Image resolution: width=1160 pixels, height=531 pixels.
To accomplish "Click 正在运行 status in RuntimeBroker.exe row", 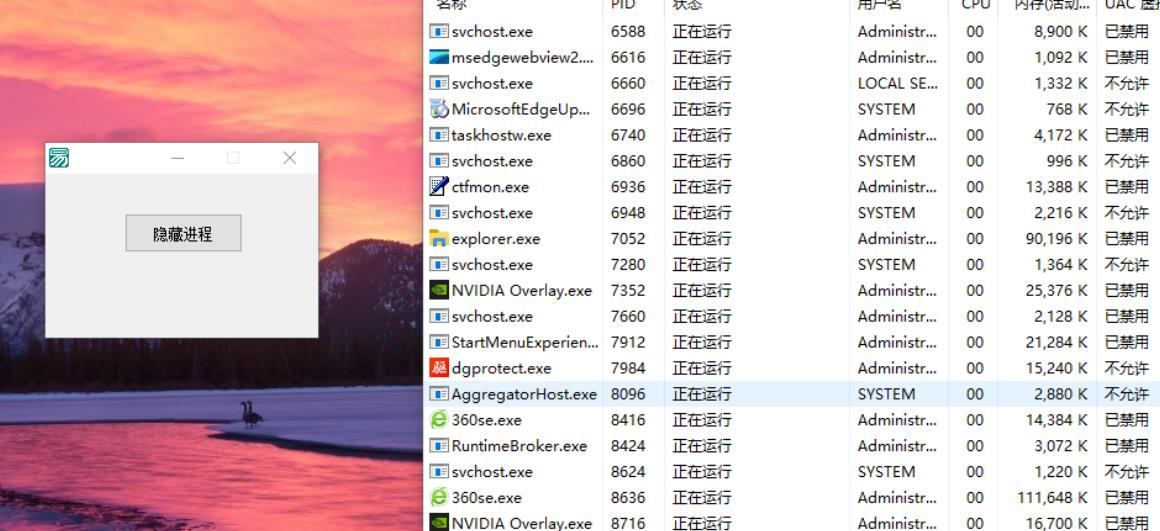I will 702,446.
